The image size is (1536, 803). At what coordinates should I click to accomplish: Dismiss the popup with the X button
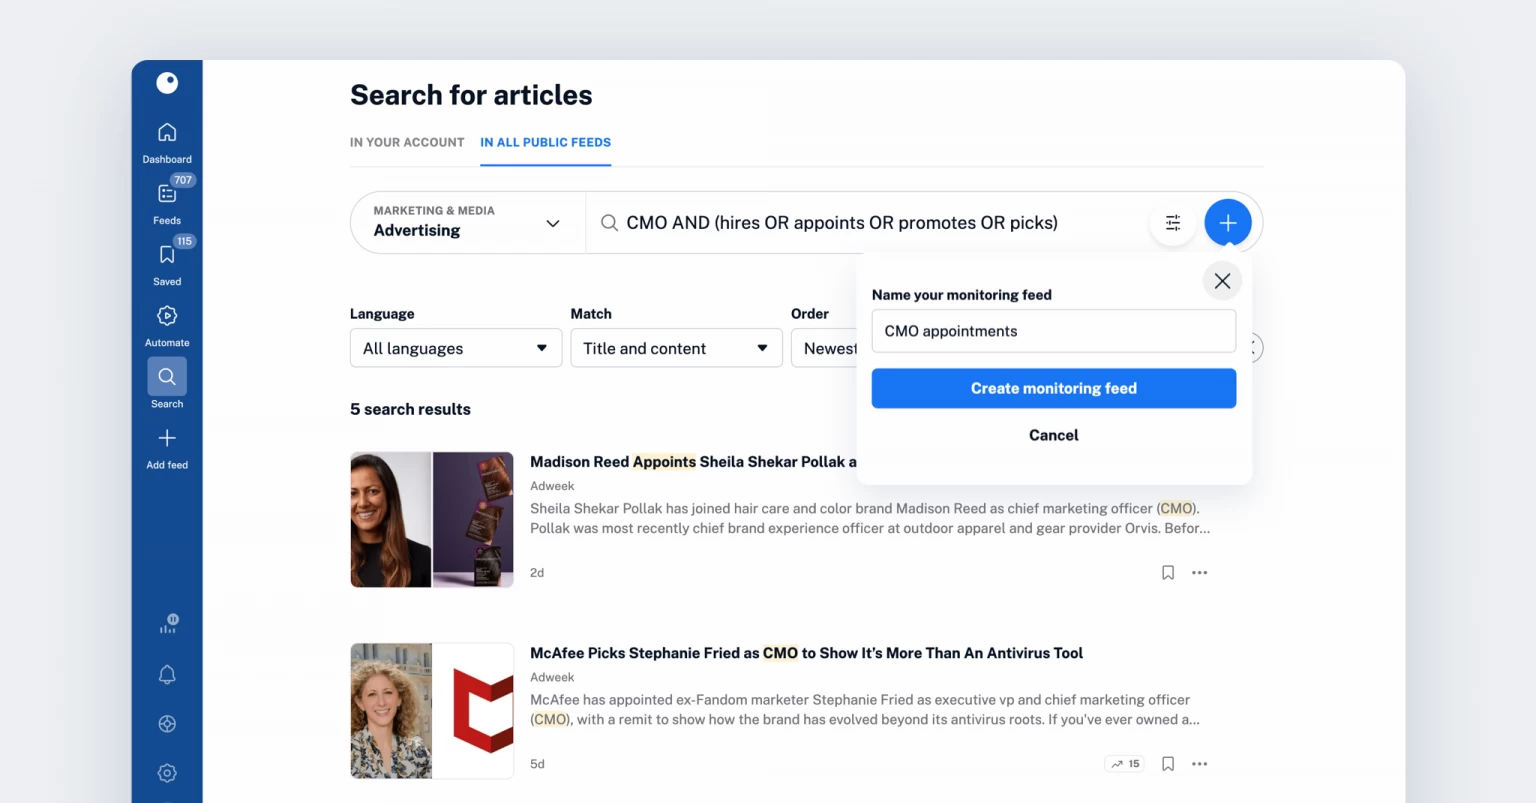(x=1222, y=281)
